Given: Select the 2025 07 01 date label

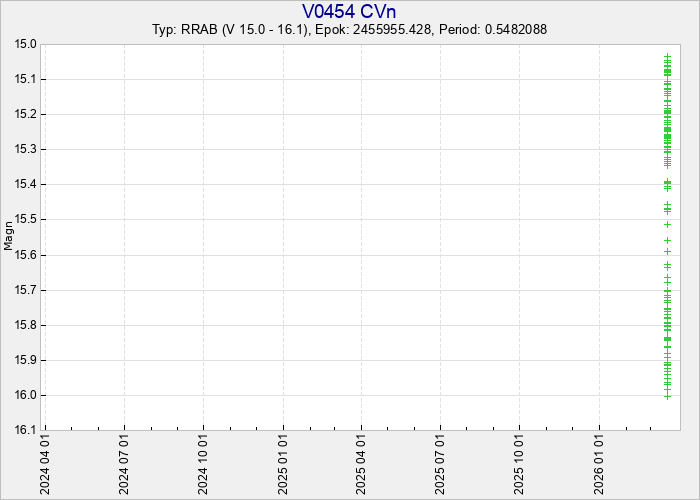Looking at the screenshot, I should coord(440,464).
